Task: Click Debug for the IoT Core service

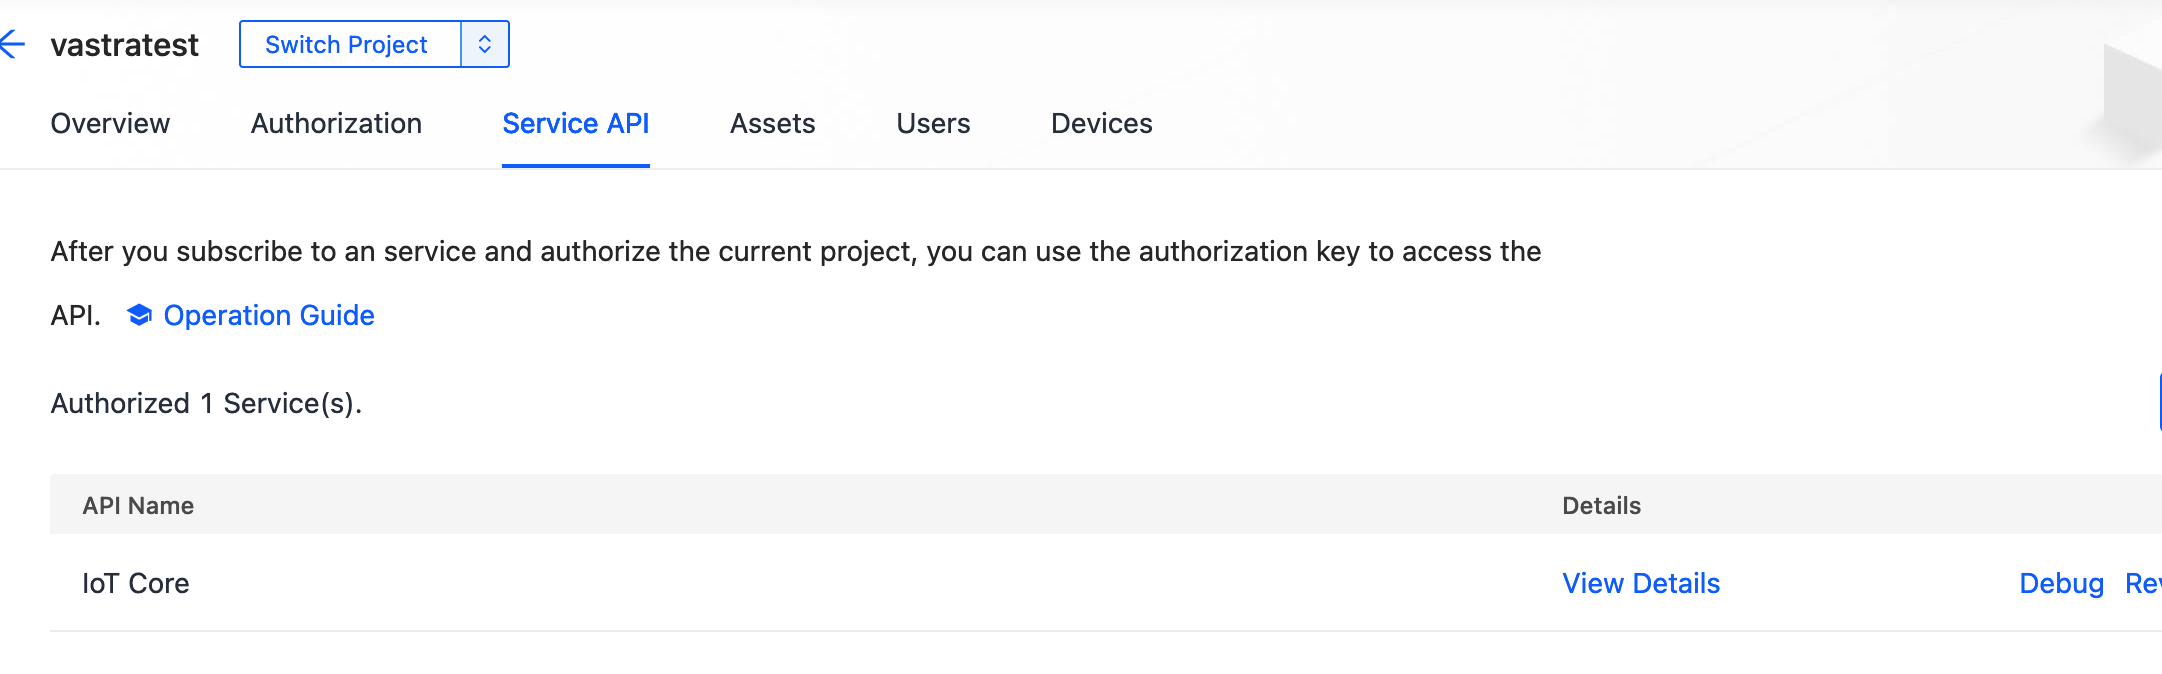Action: (2061, 584)
